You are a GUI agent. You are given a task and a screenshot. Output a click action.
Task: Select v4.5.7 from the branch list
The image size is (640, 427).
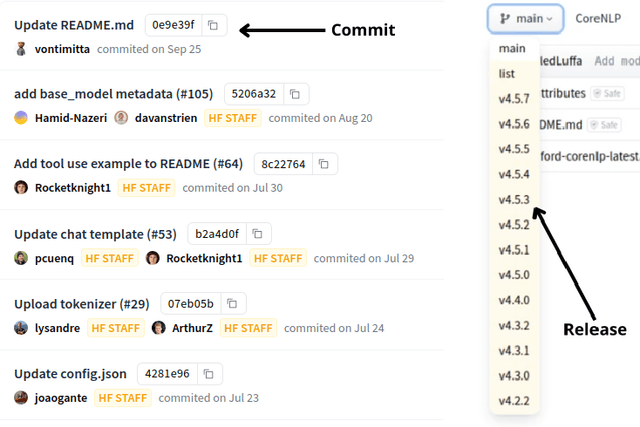514,98
